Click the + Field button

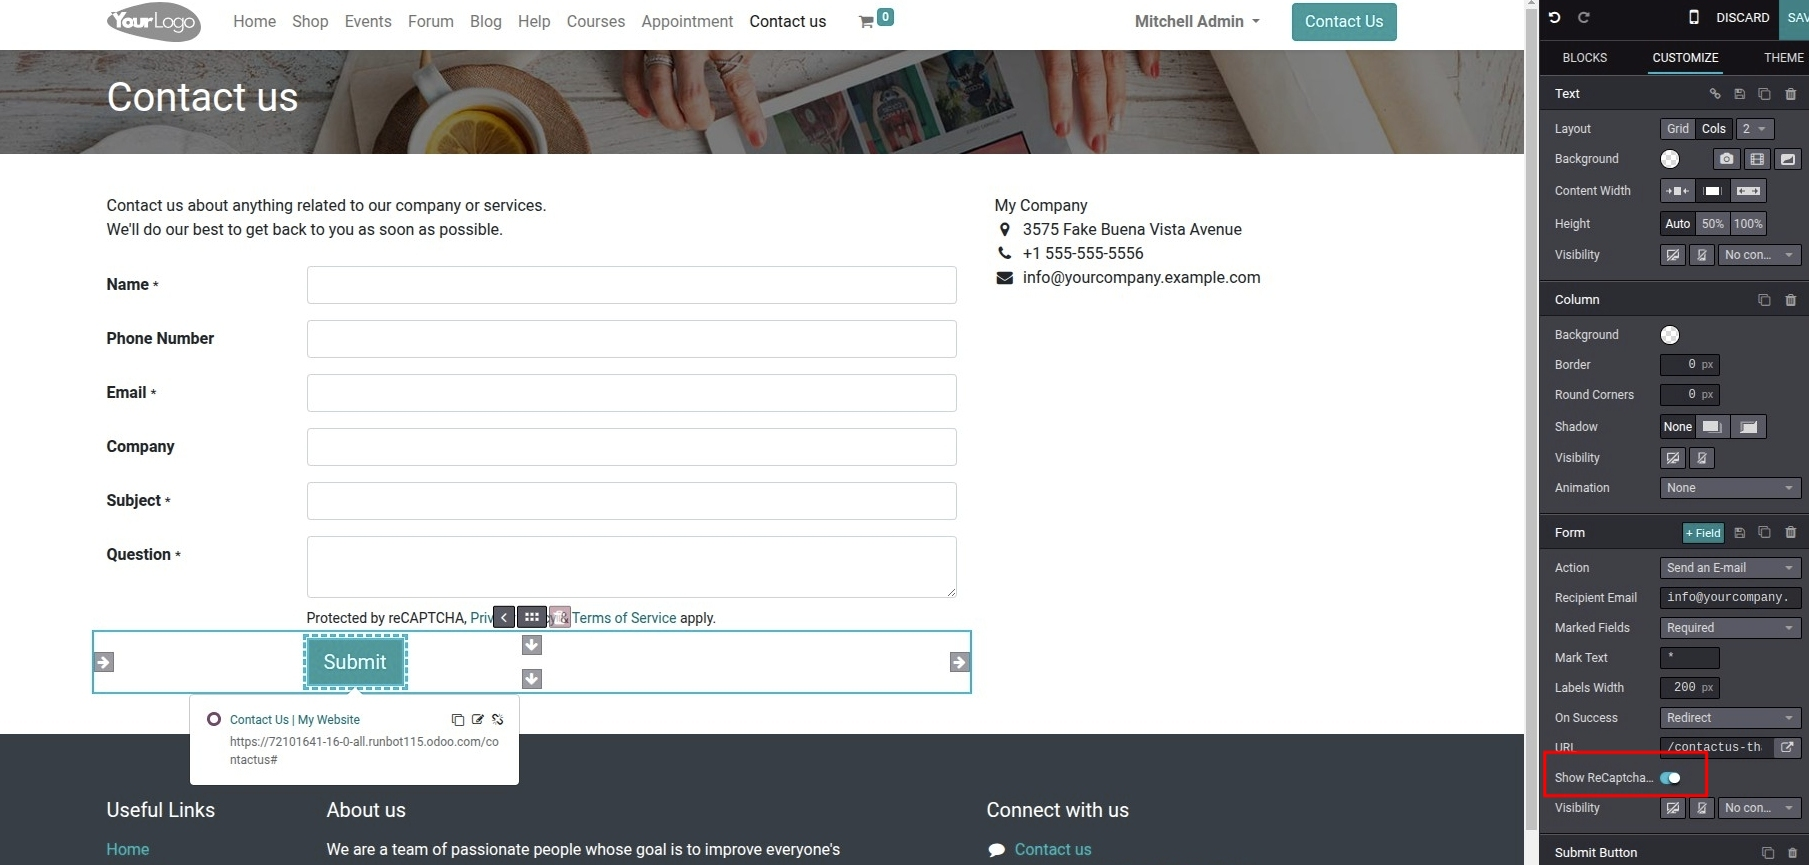pos(1703,533)
